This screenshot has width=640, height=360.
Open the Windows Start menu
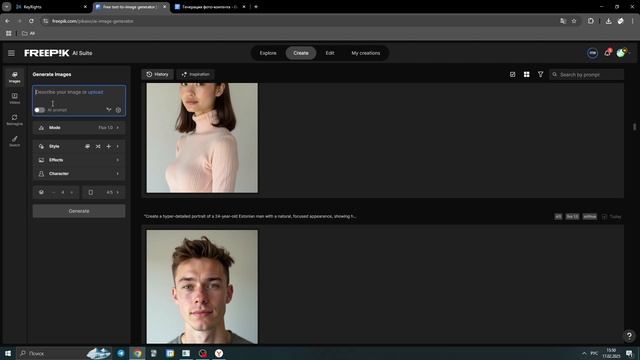coord(8,353)
